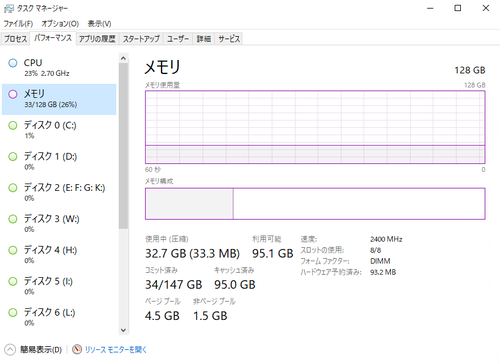
Task: Open リソース モニターを開く link
Action: coord(116,349)
